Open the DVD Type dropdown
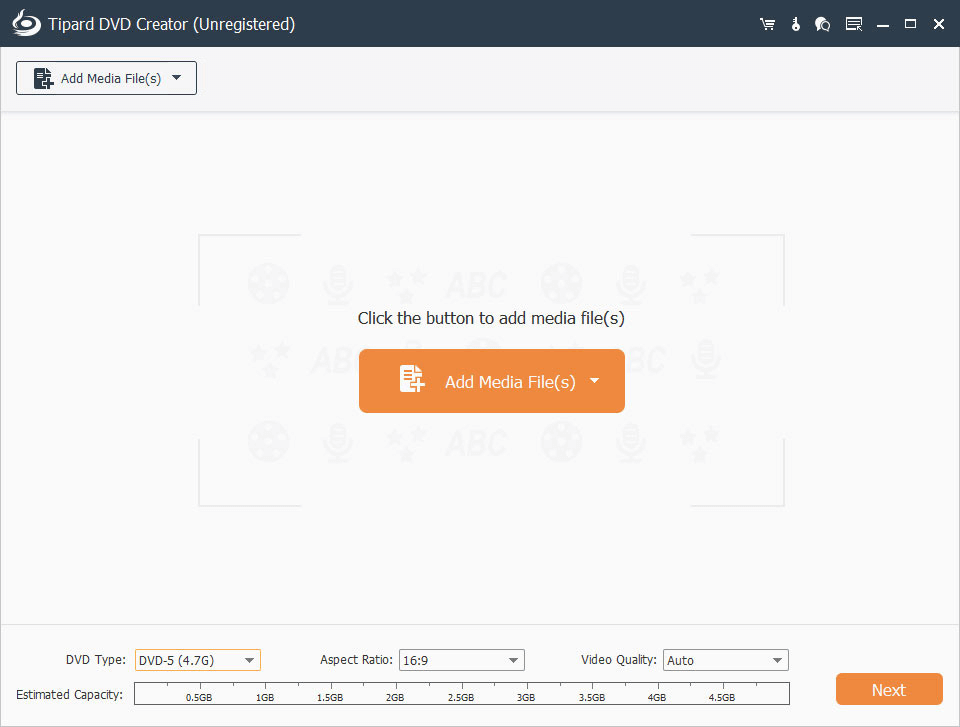This screenshot has height=727, width=960. pyautogui.click(x=198, y=660)
